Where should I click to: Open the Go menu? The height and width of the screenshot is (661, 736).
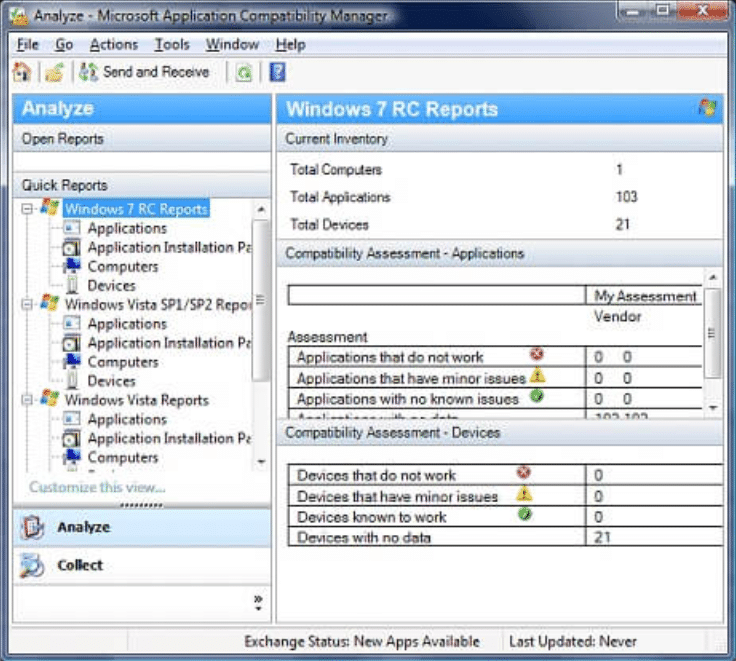pyautogui.click(x=64, y=45)
